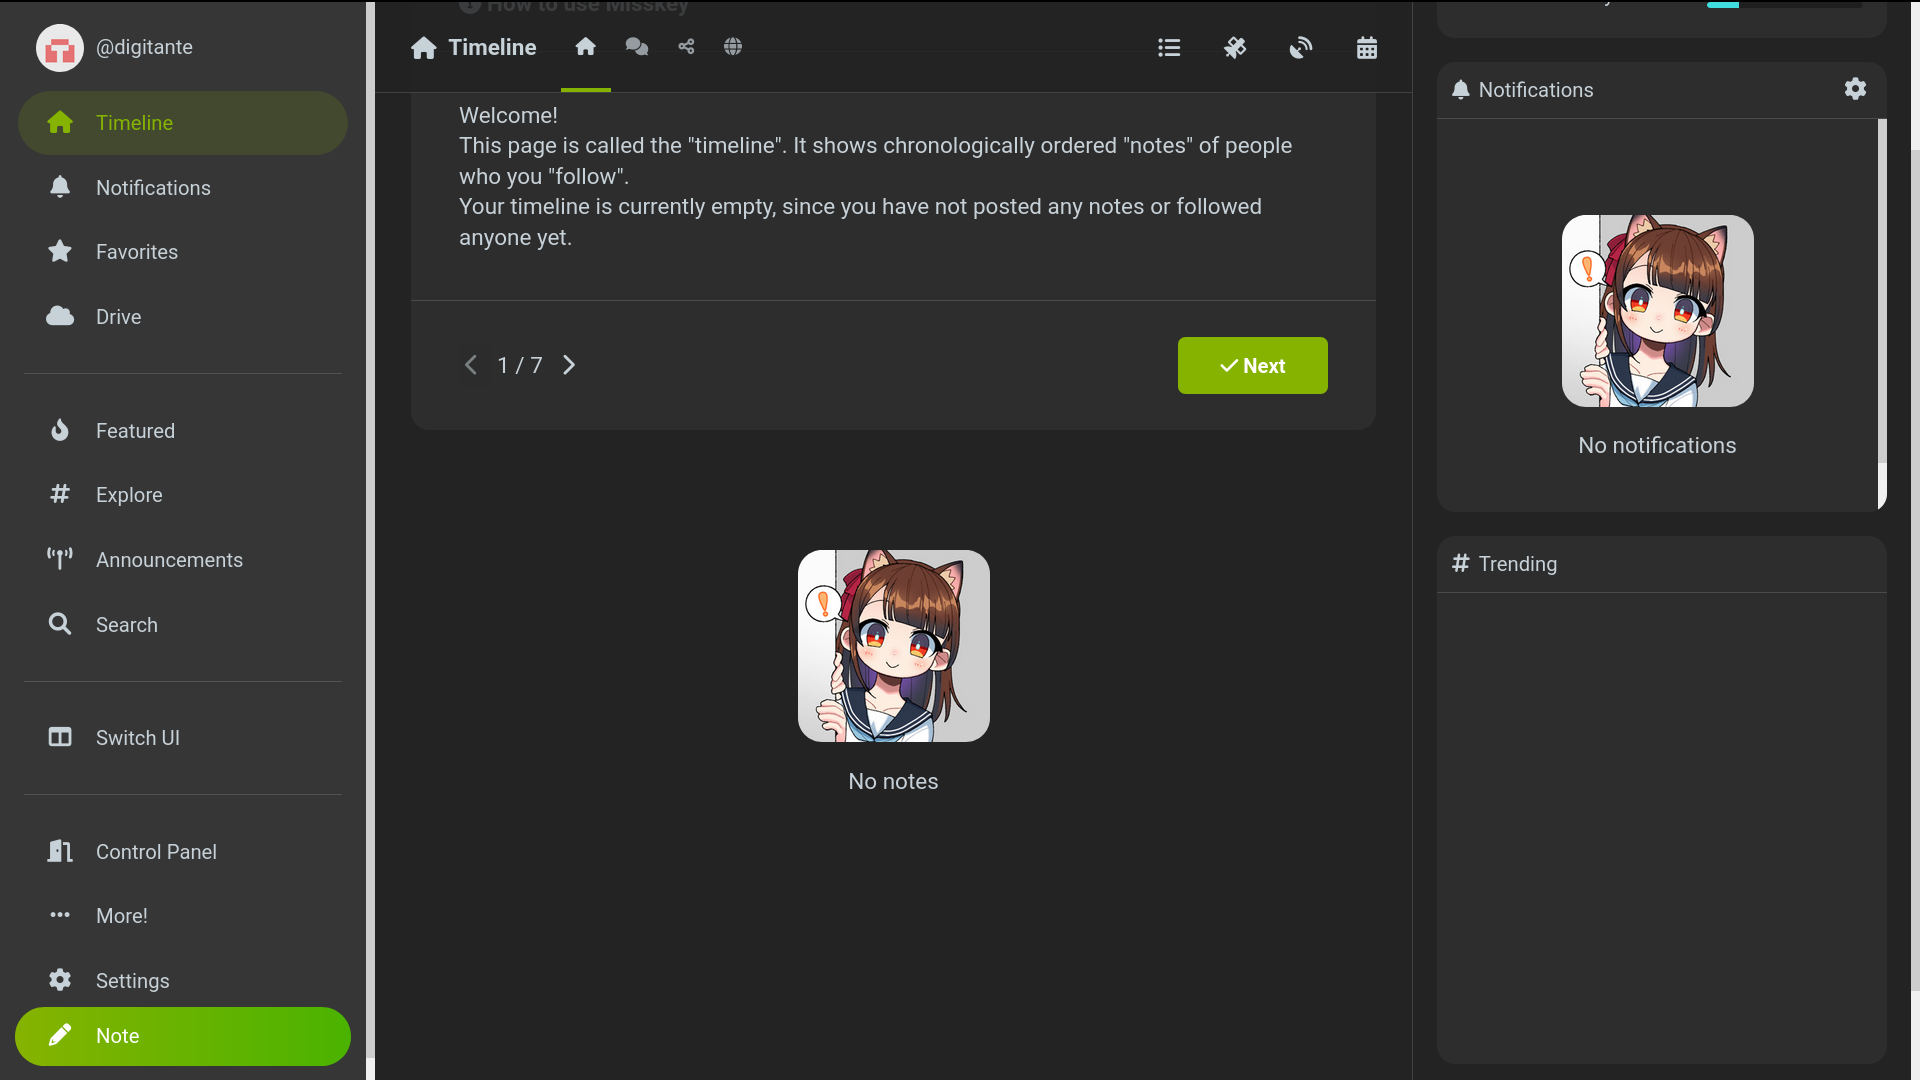1920x1080 pixels.
Task: Select the home timeline tab icon
Action: tap(586, 47)
